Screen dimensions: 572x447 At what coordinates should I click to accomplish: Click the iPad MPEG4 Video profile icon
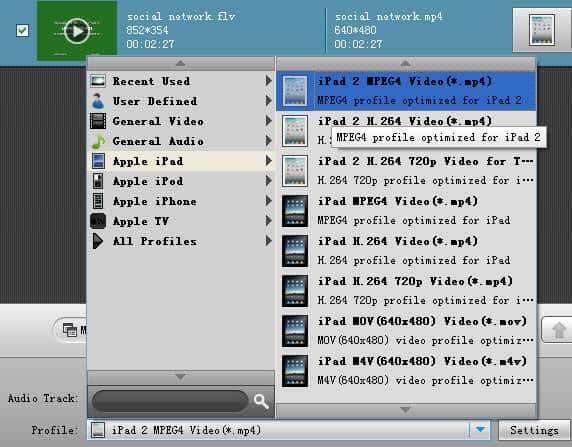tap(295, 211)
